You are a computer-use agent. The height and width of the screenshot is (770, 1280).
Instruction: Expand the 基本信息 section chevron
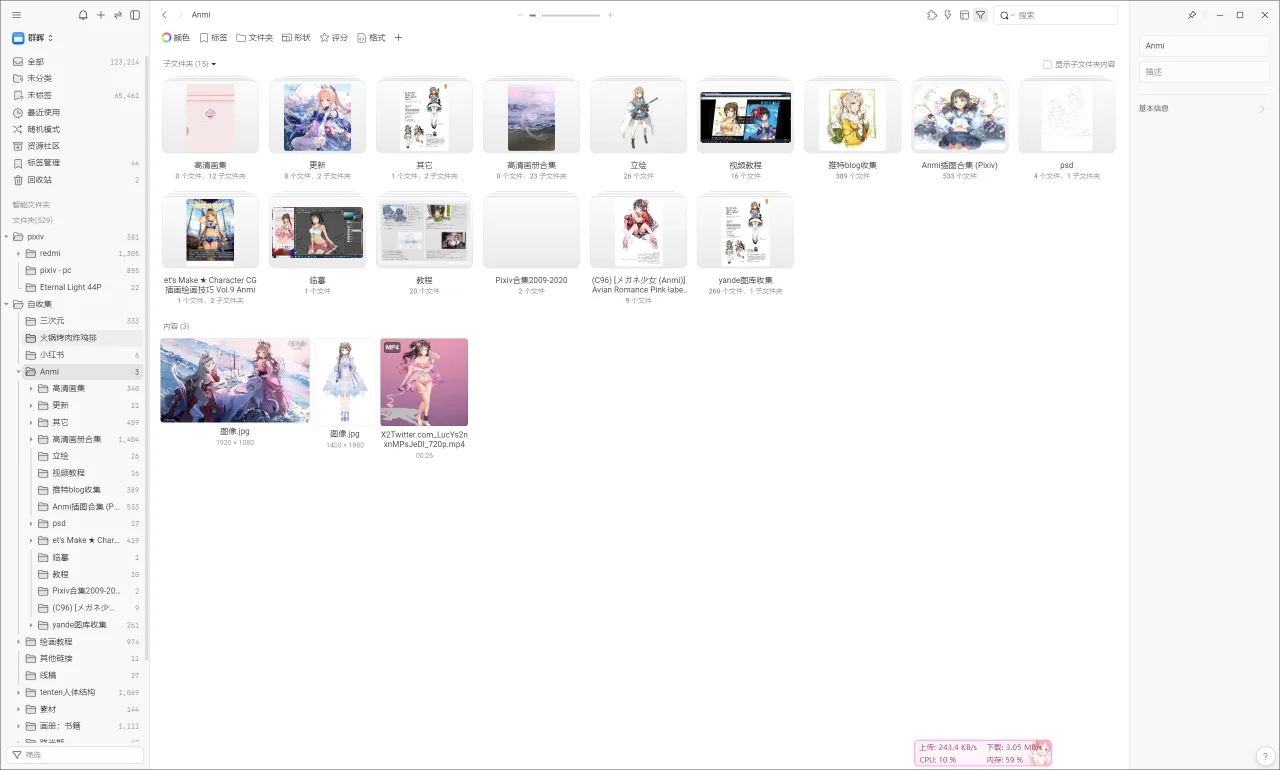pos(1262,108)
